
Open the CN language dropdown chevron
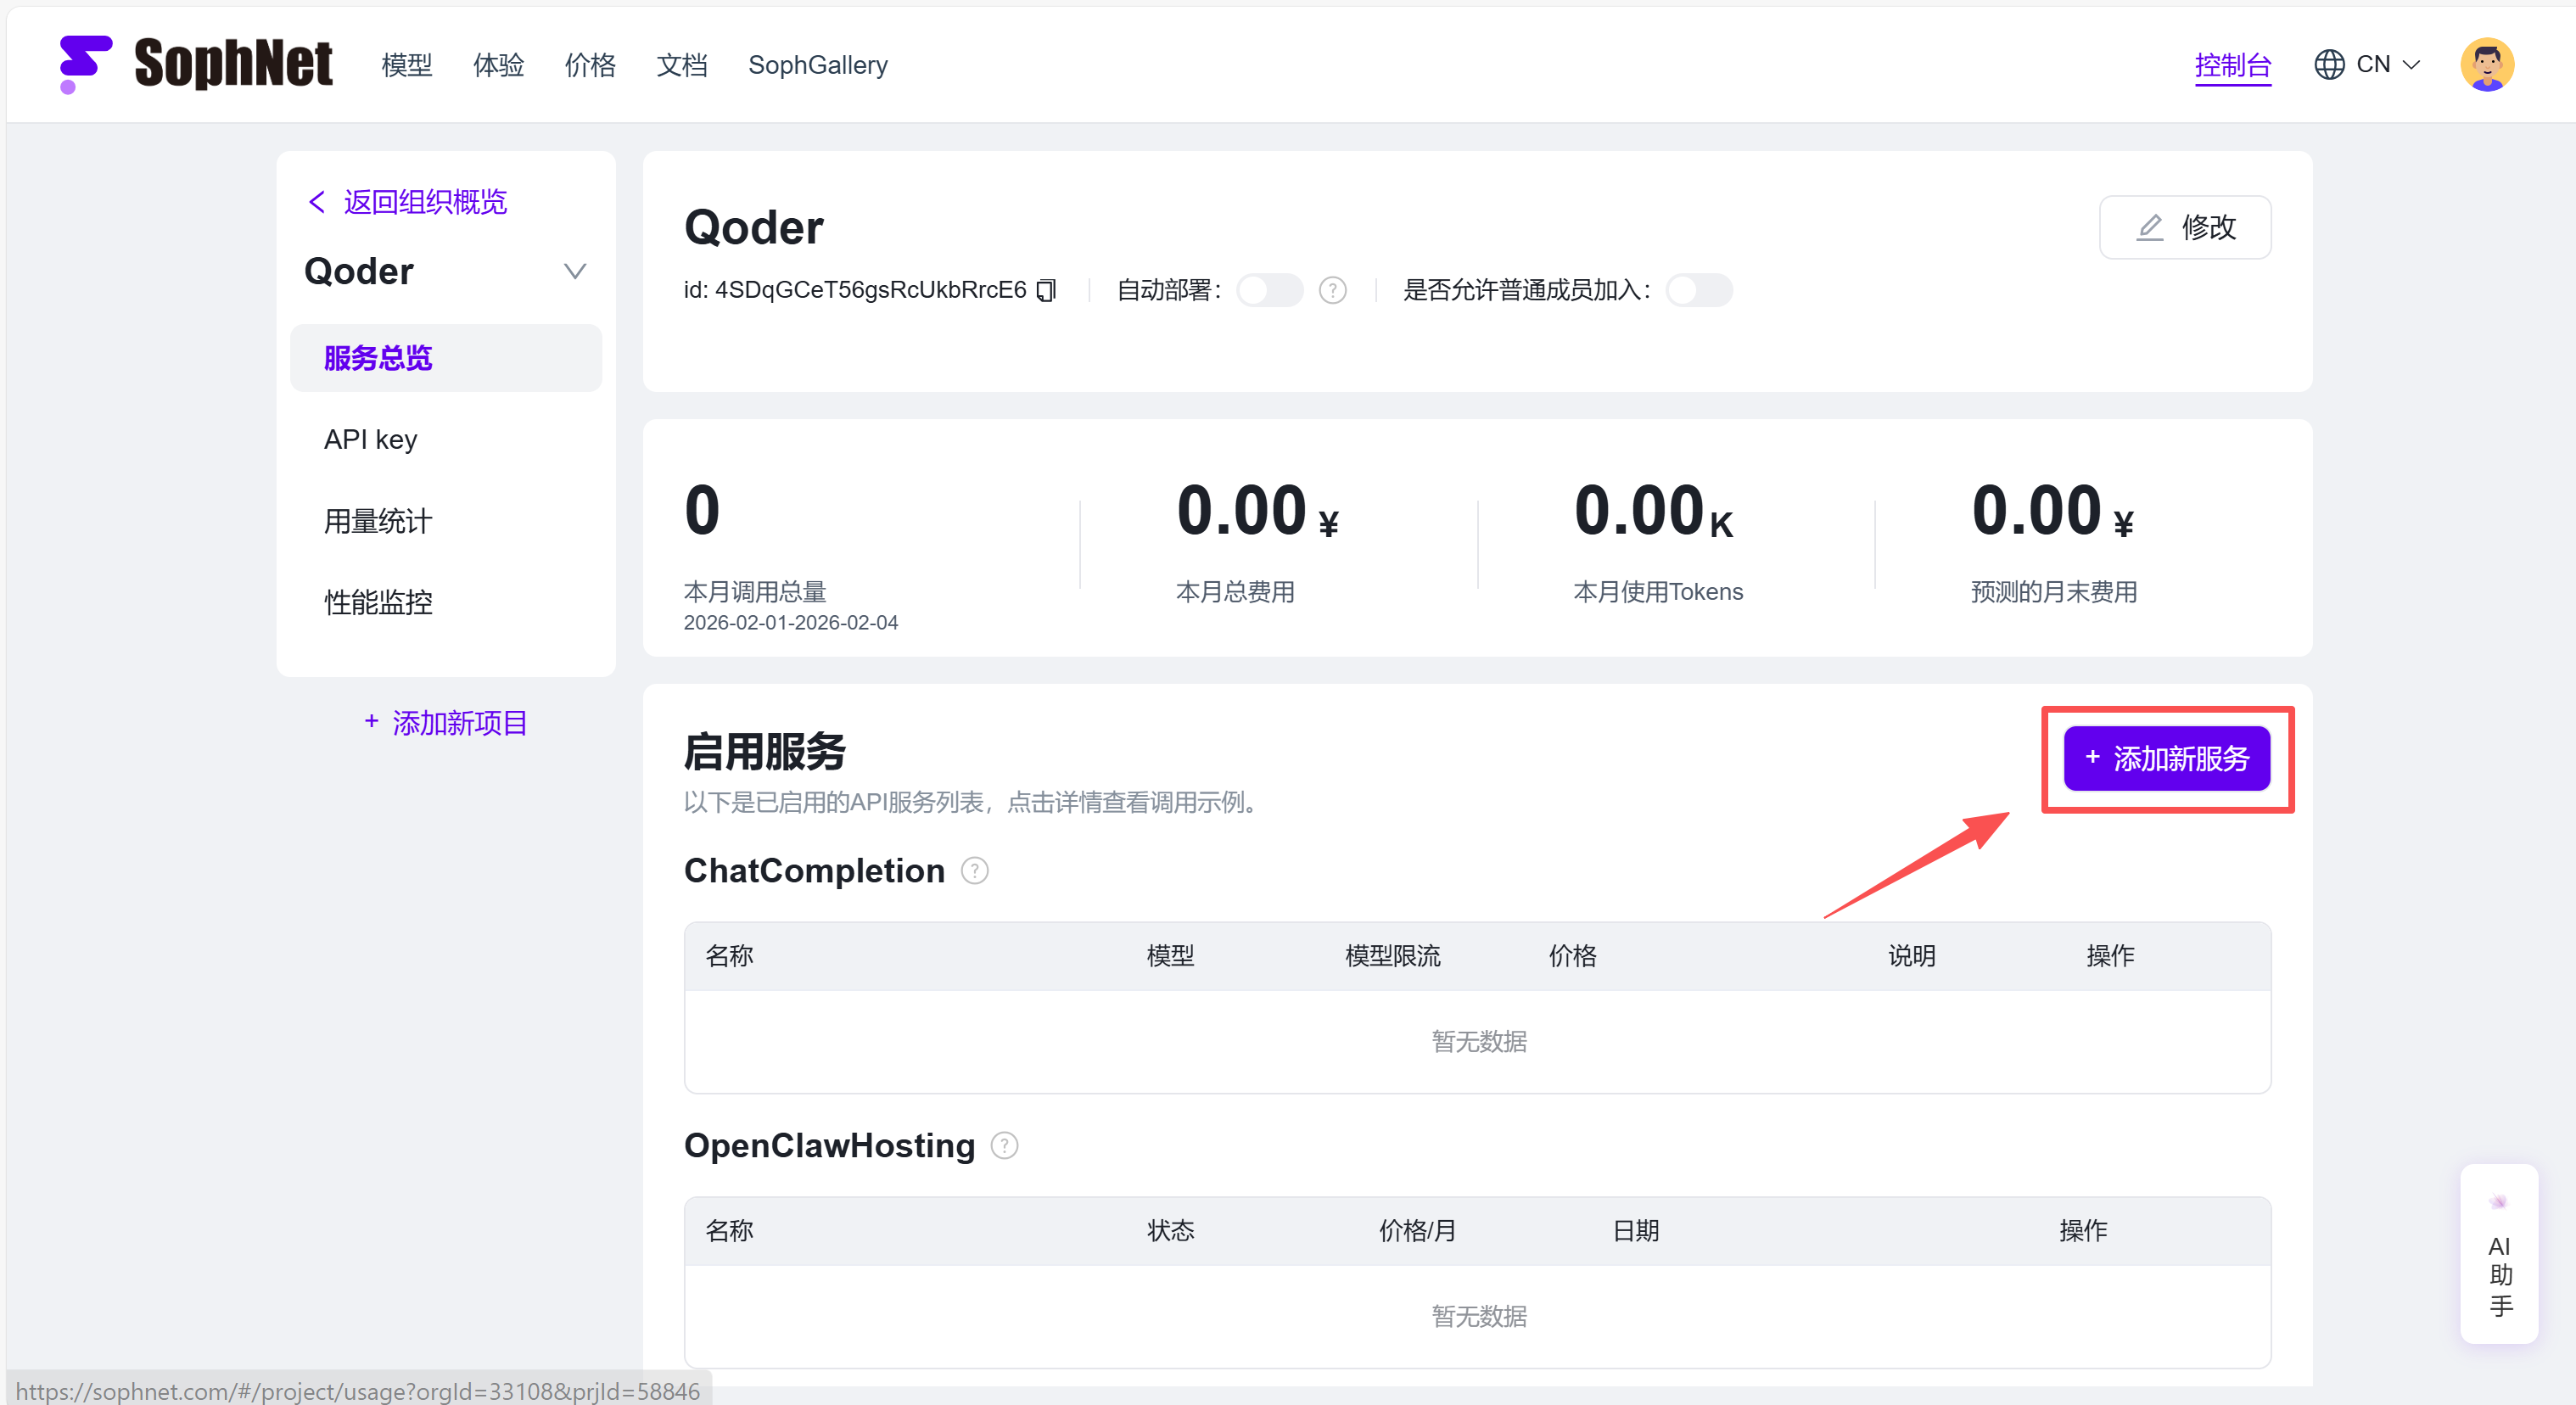[2411, 65]
